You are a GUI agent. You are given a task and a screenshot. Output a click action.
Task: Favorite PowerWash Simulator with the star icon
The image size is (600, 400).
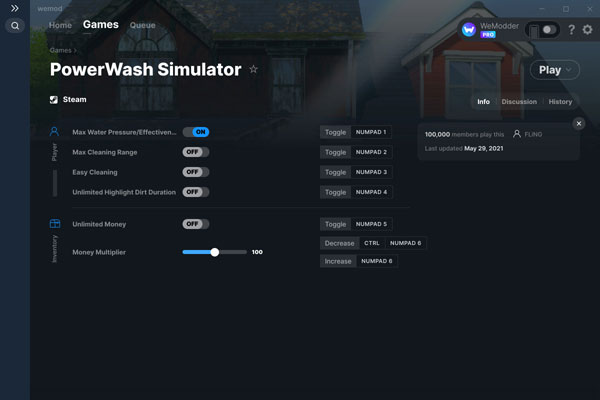(x=253, y=69)
